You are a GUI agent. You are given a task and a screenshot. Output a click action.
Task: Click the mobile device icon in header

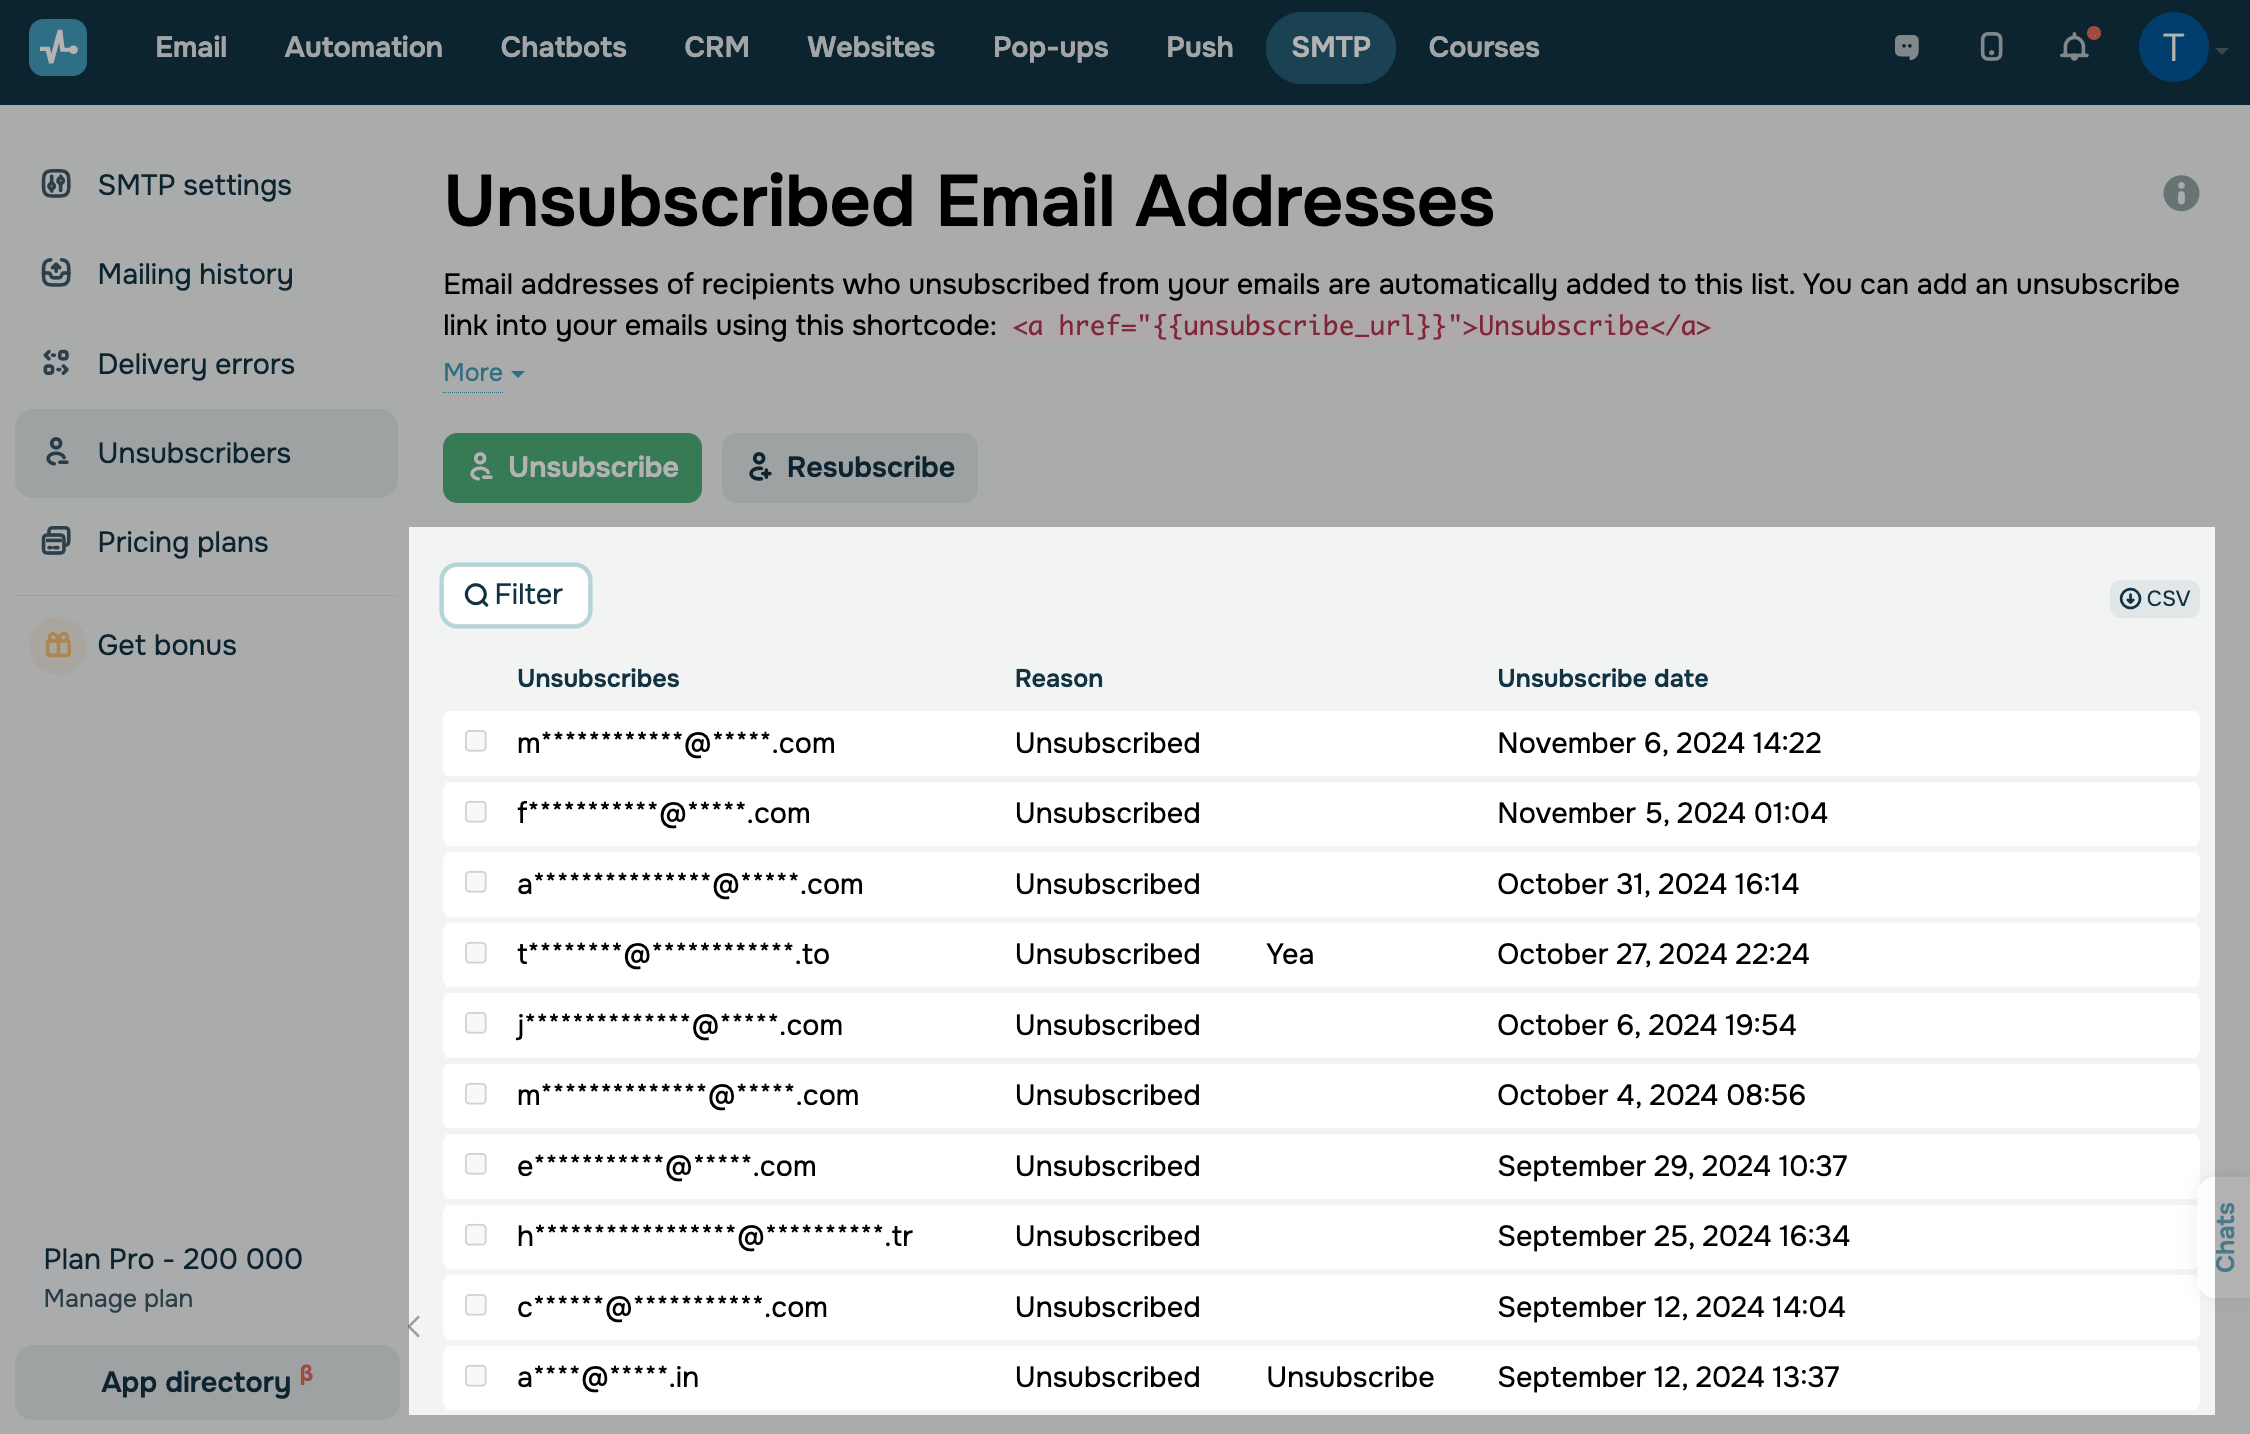(1991, 47)
